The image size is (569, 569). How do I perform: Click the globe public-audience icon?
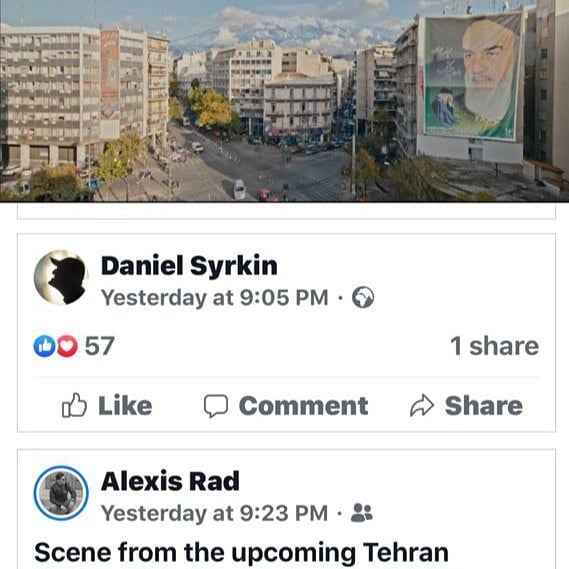click(x=363, y=298)
